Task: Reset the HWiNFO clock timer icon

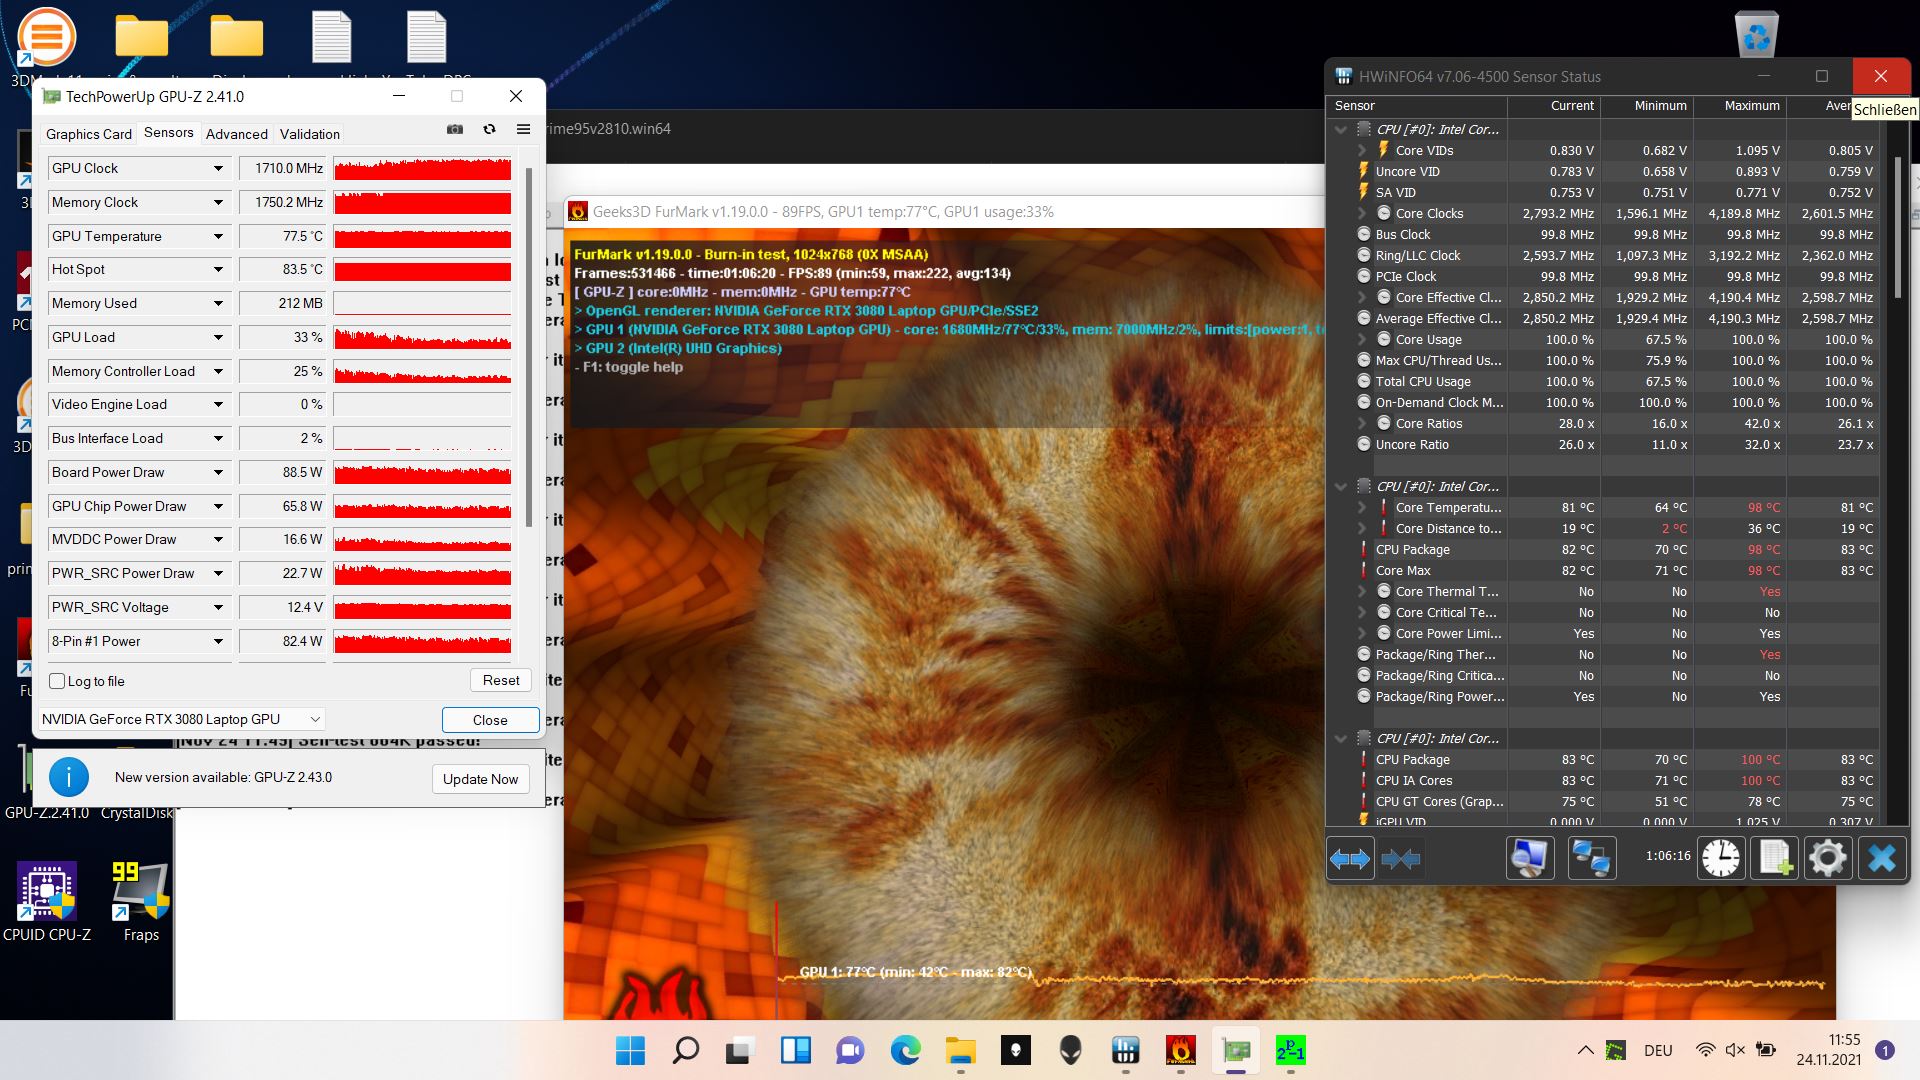Action: click(x=1721, y=858)
